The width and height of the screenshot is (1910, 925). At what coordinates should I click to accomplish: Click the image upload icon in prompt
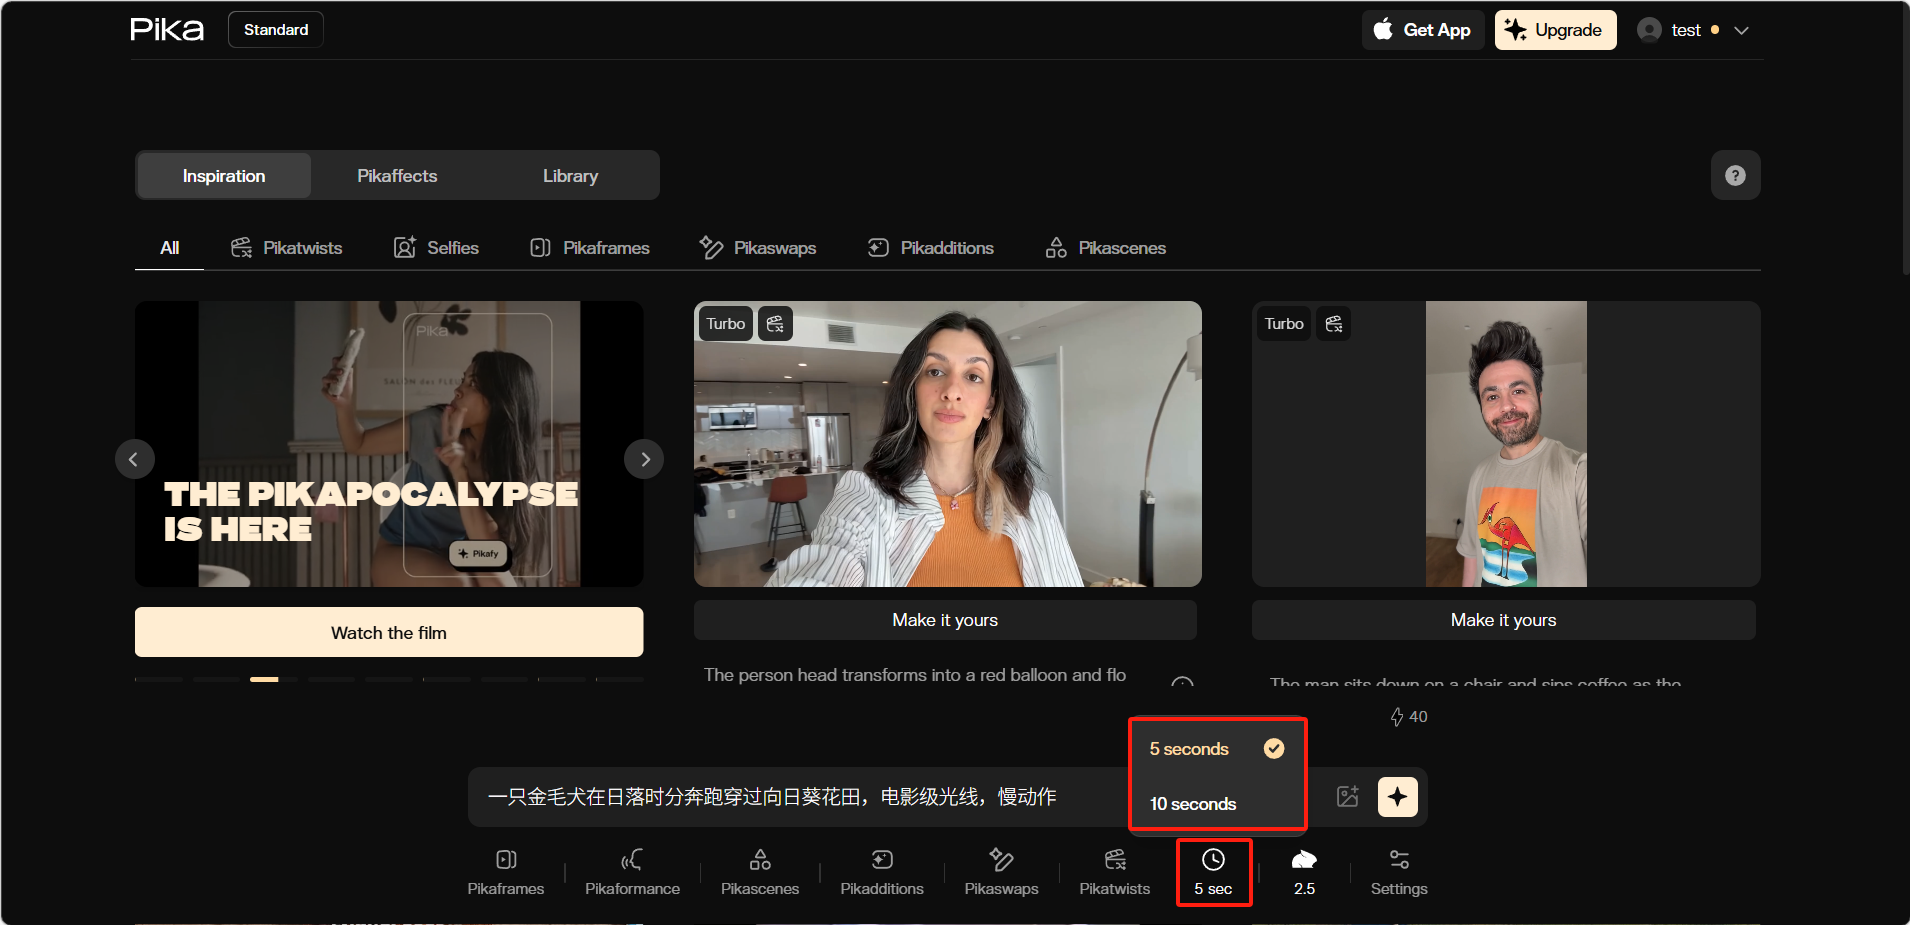(x=1347, y=797)
